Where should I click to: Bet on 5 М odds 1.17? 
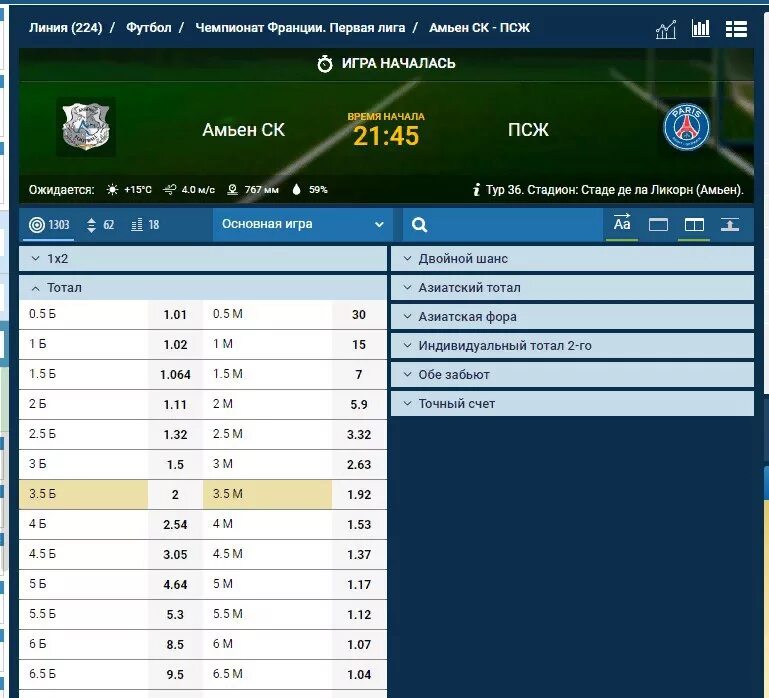(x=359, y=584)
